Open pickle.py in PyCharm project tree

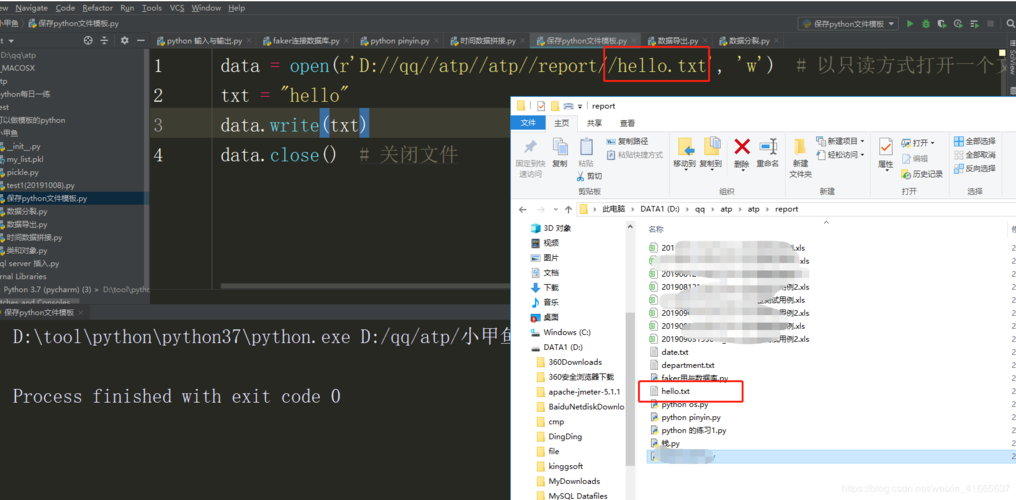point(22,172)
